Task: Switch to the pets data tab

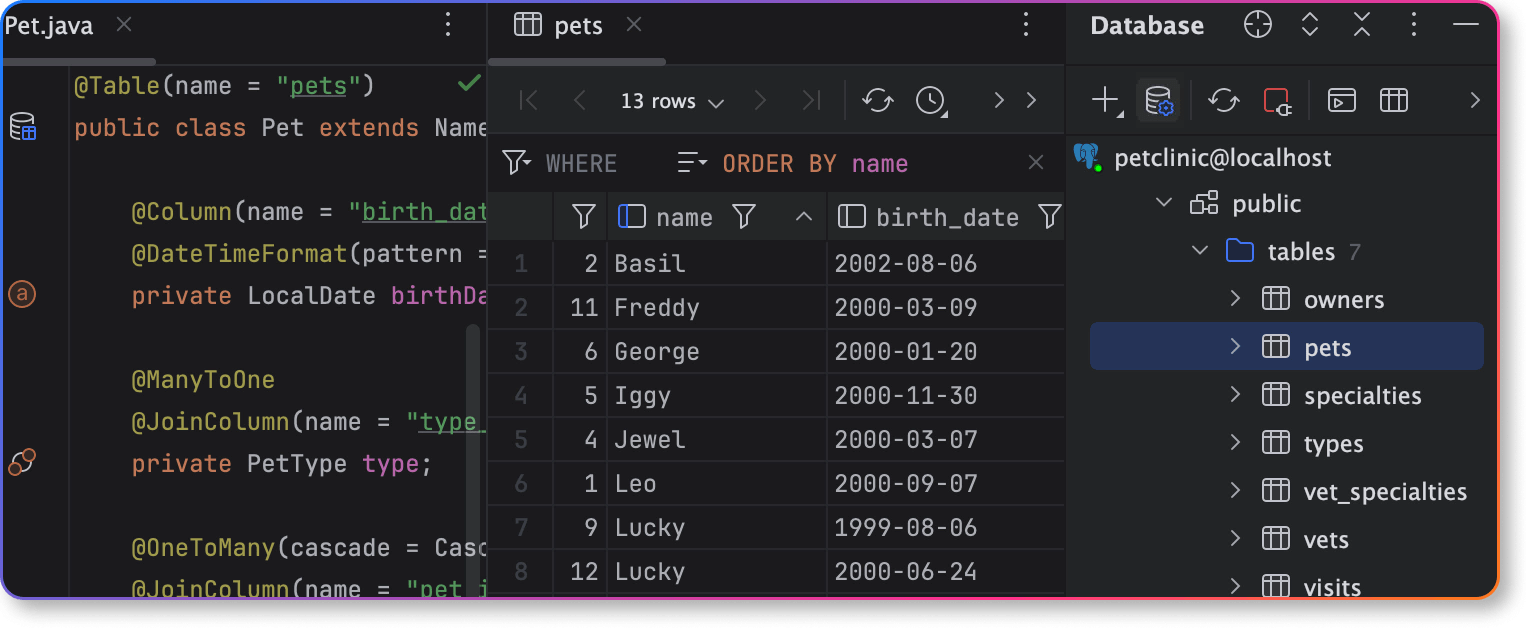Action: pyautogui.click(x=578, y=26)
